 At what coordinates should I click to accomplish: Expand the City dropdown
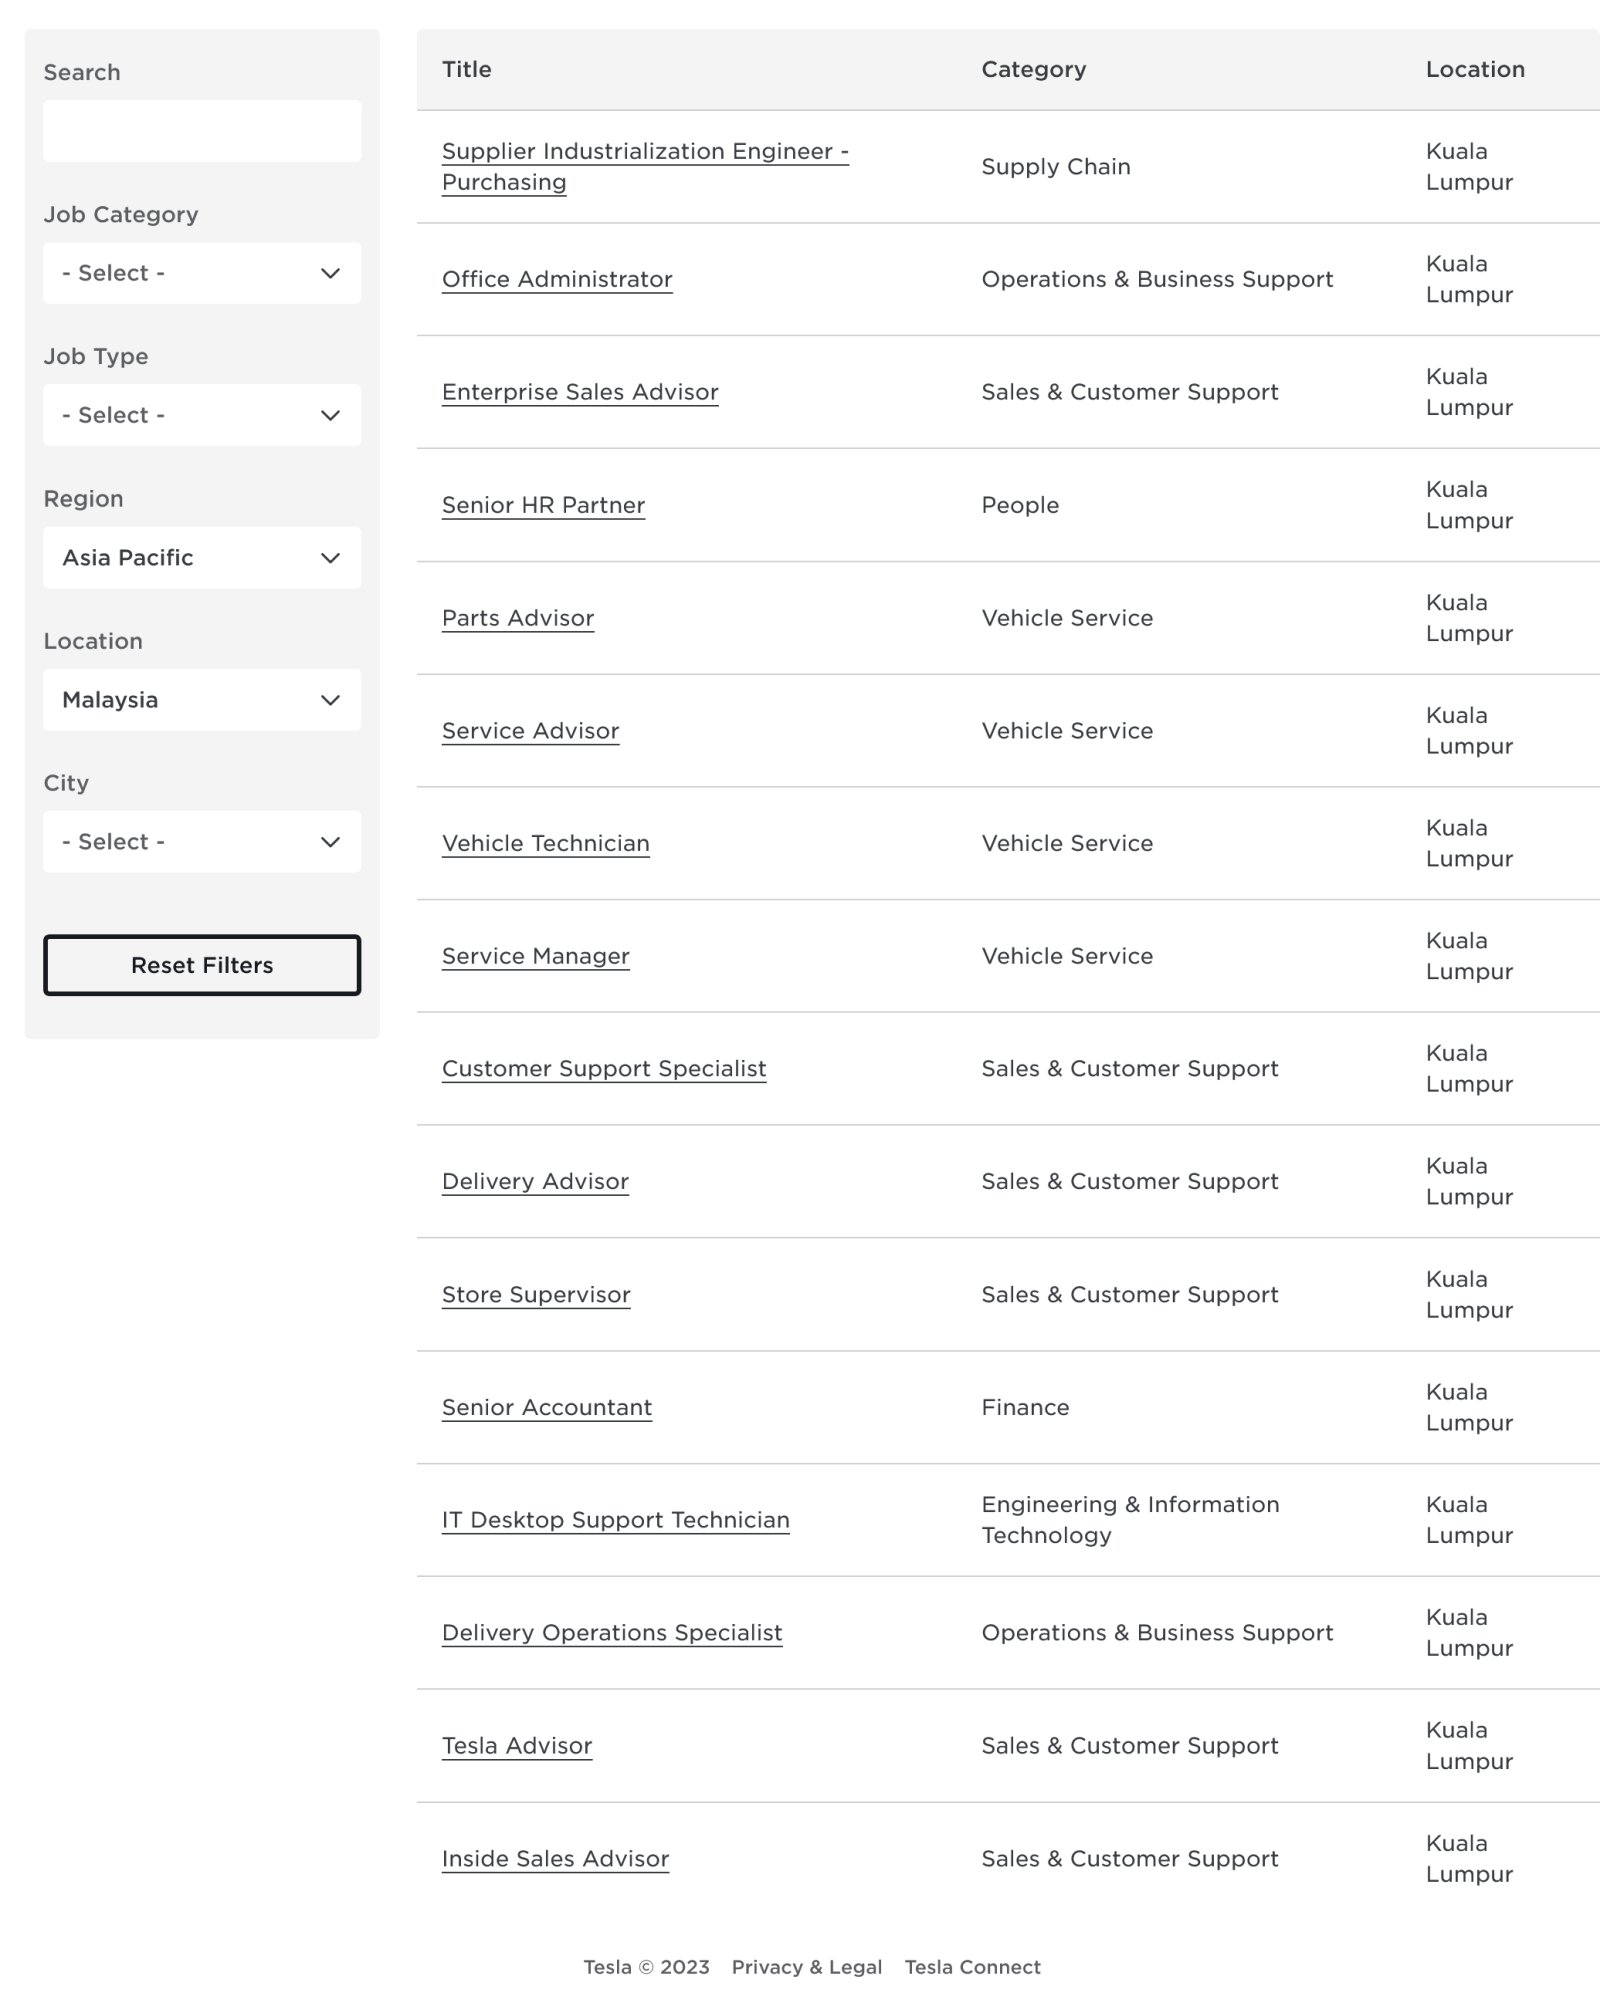(202, 842)
